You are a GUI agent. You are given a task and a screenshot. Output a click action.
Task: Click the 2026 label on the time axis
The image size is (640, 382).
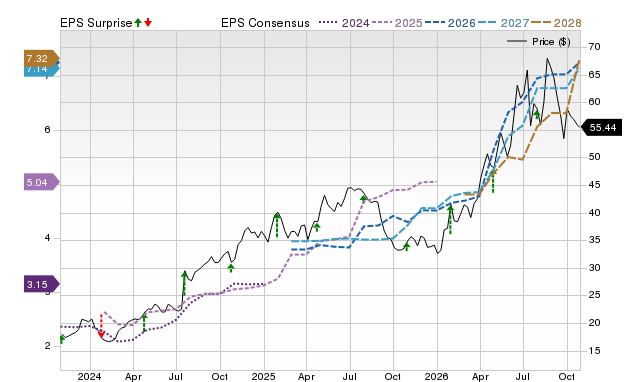coord(436,376)
